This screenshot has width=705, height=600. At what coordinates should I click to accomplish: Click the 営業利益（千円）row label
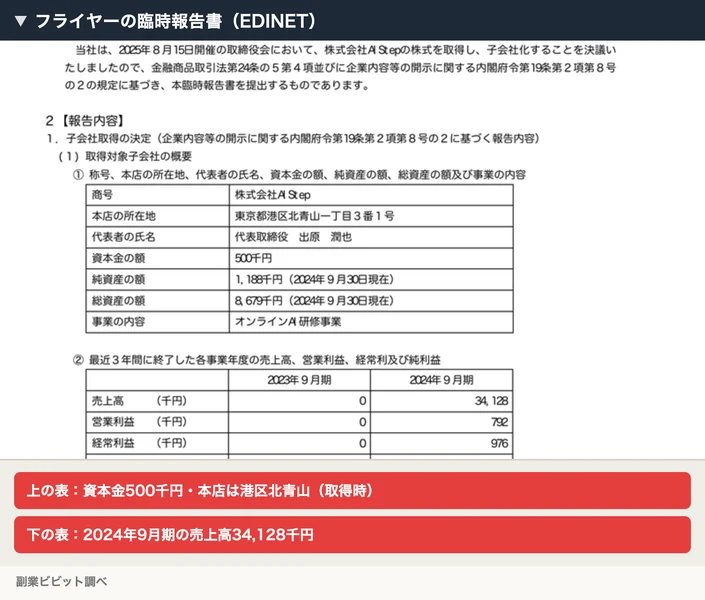point(139,422)
